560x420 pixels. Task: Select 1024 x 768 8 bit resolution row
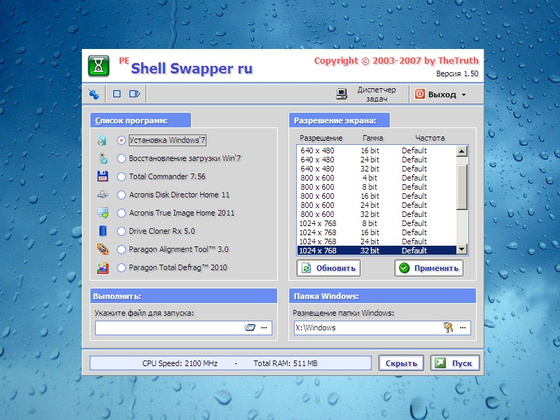pyautogui.click(x=377, y=223)
